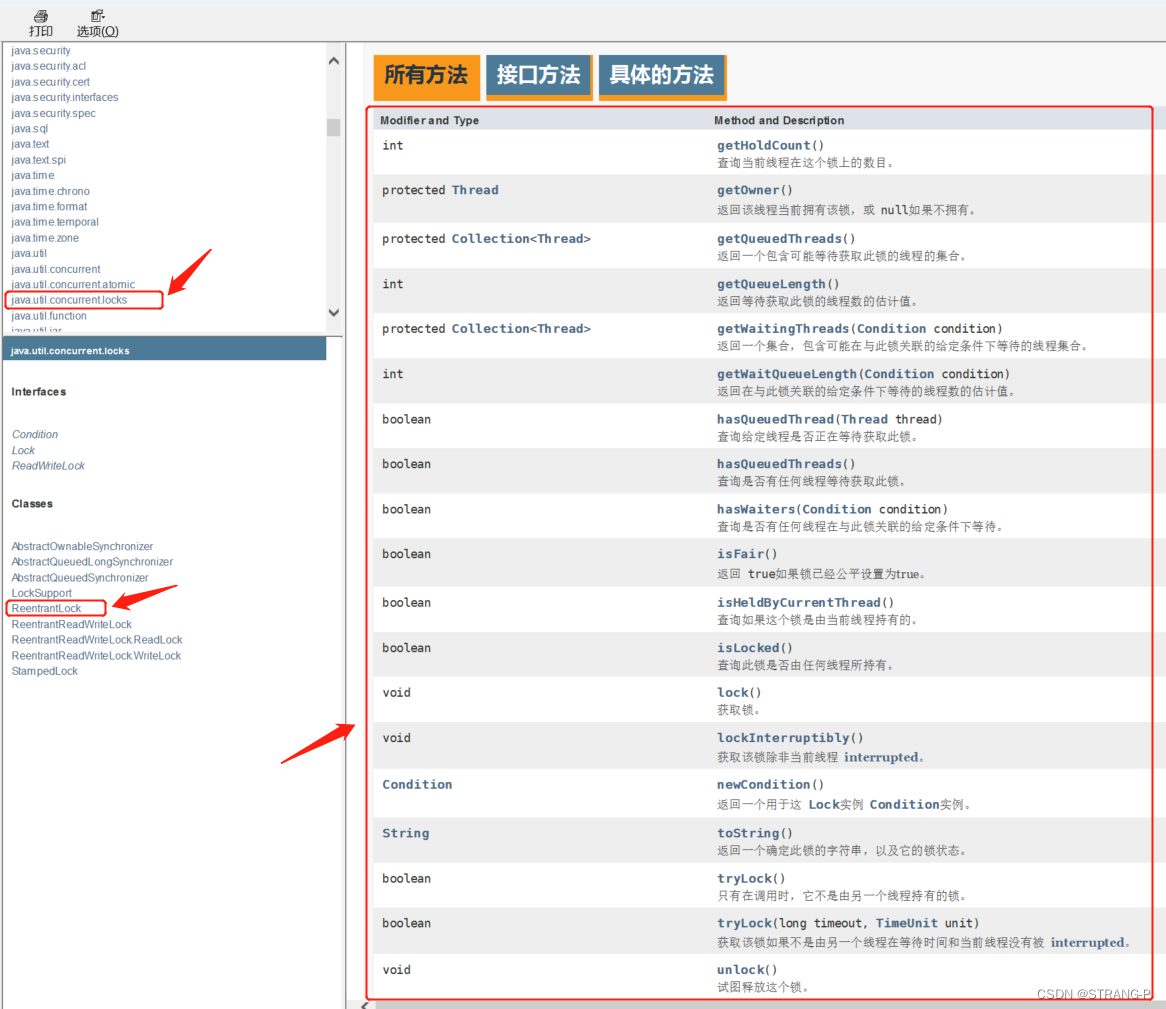1166x1009 pixels.
Task: Click the Print (打印) toolbar icon
Action: point(41,23)
